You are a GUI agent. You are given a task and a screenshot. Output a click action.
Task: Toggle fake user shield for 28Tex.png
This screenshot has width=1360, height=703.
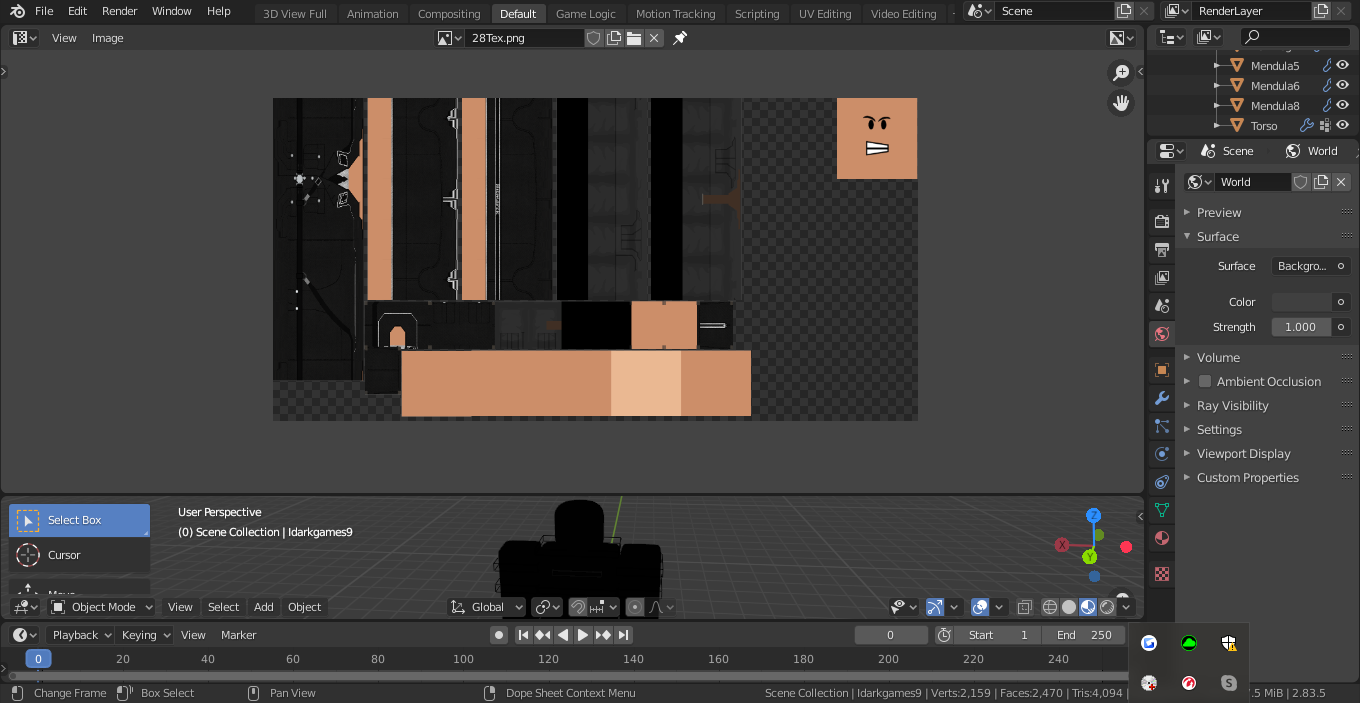pos(594,38)
